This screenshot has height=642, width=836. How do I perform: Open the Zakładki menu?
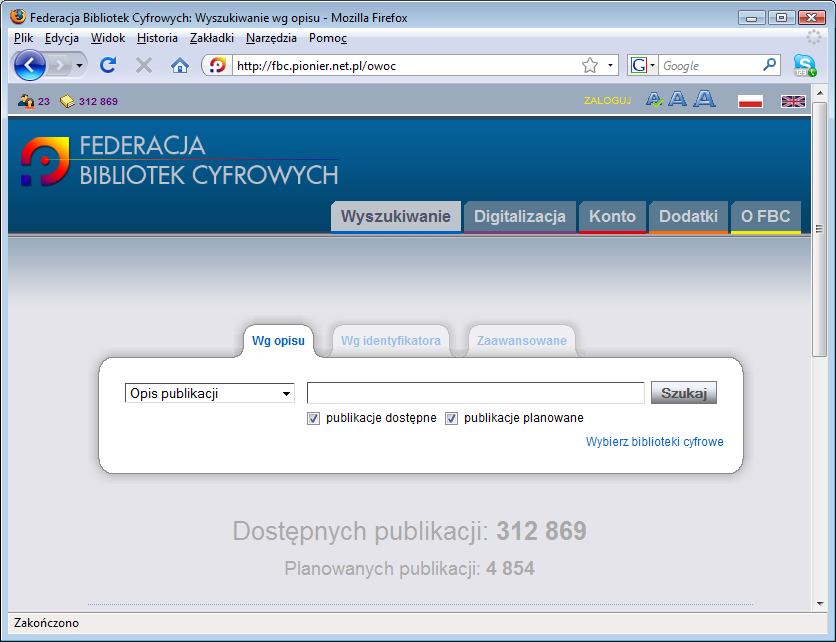click(x=212, y=38)
